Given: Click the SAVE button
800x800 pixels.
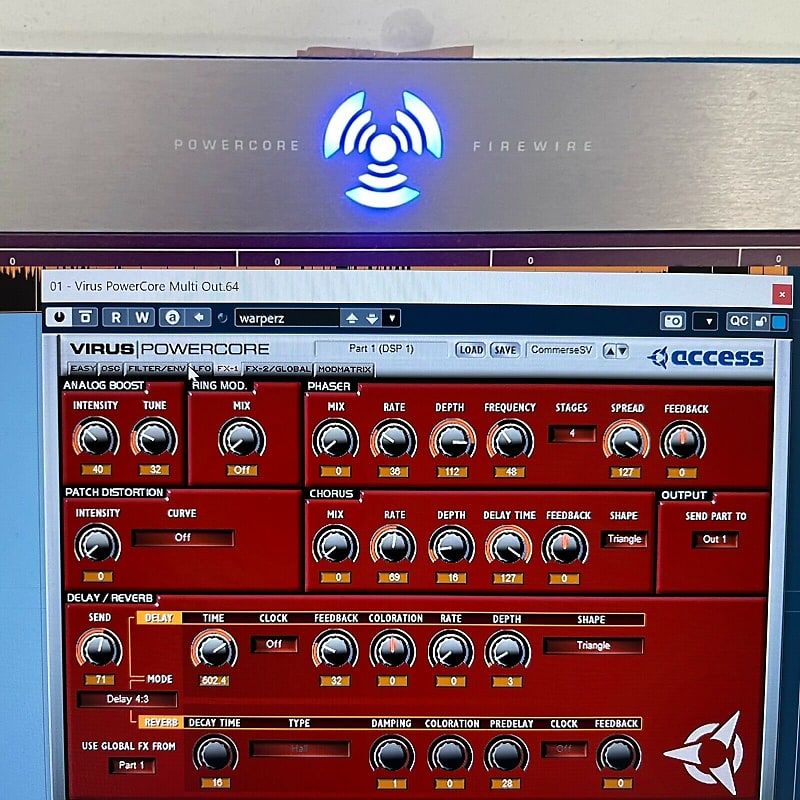Looking at the screenshot, I should click(x=505, y=350).
